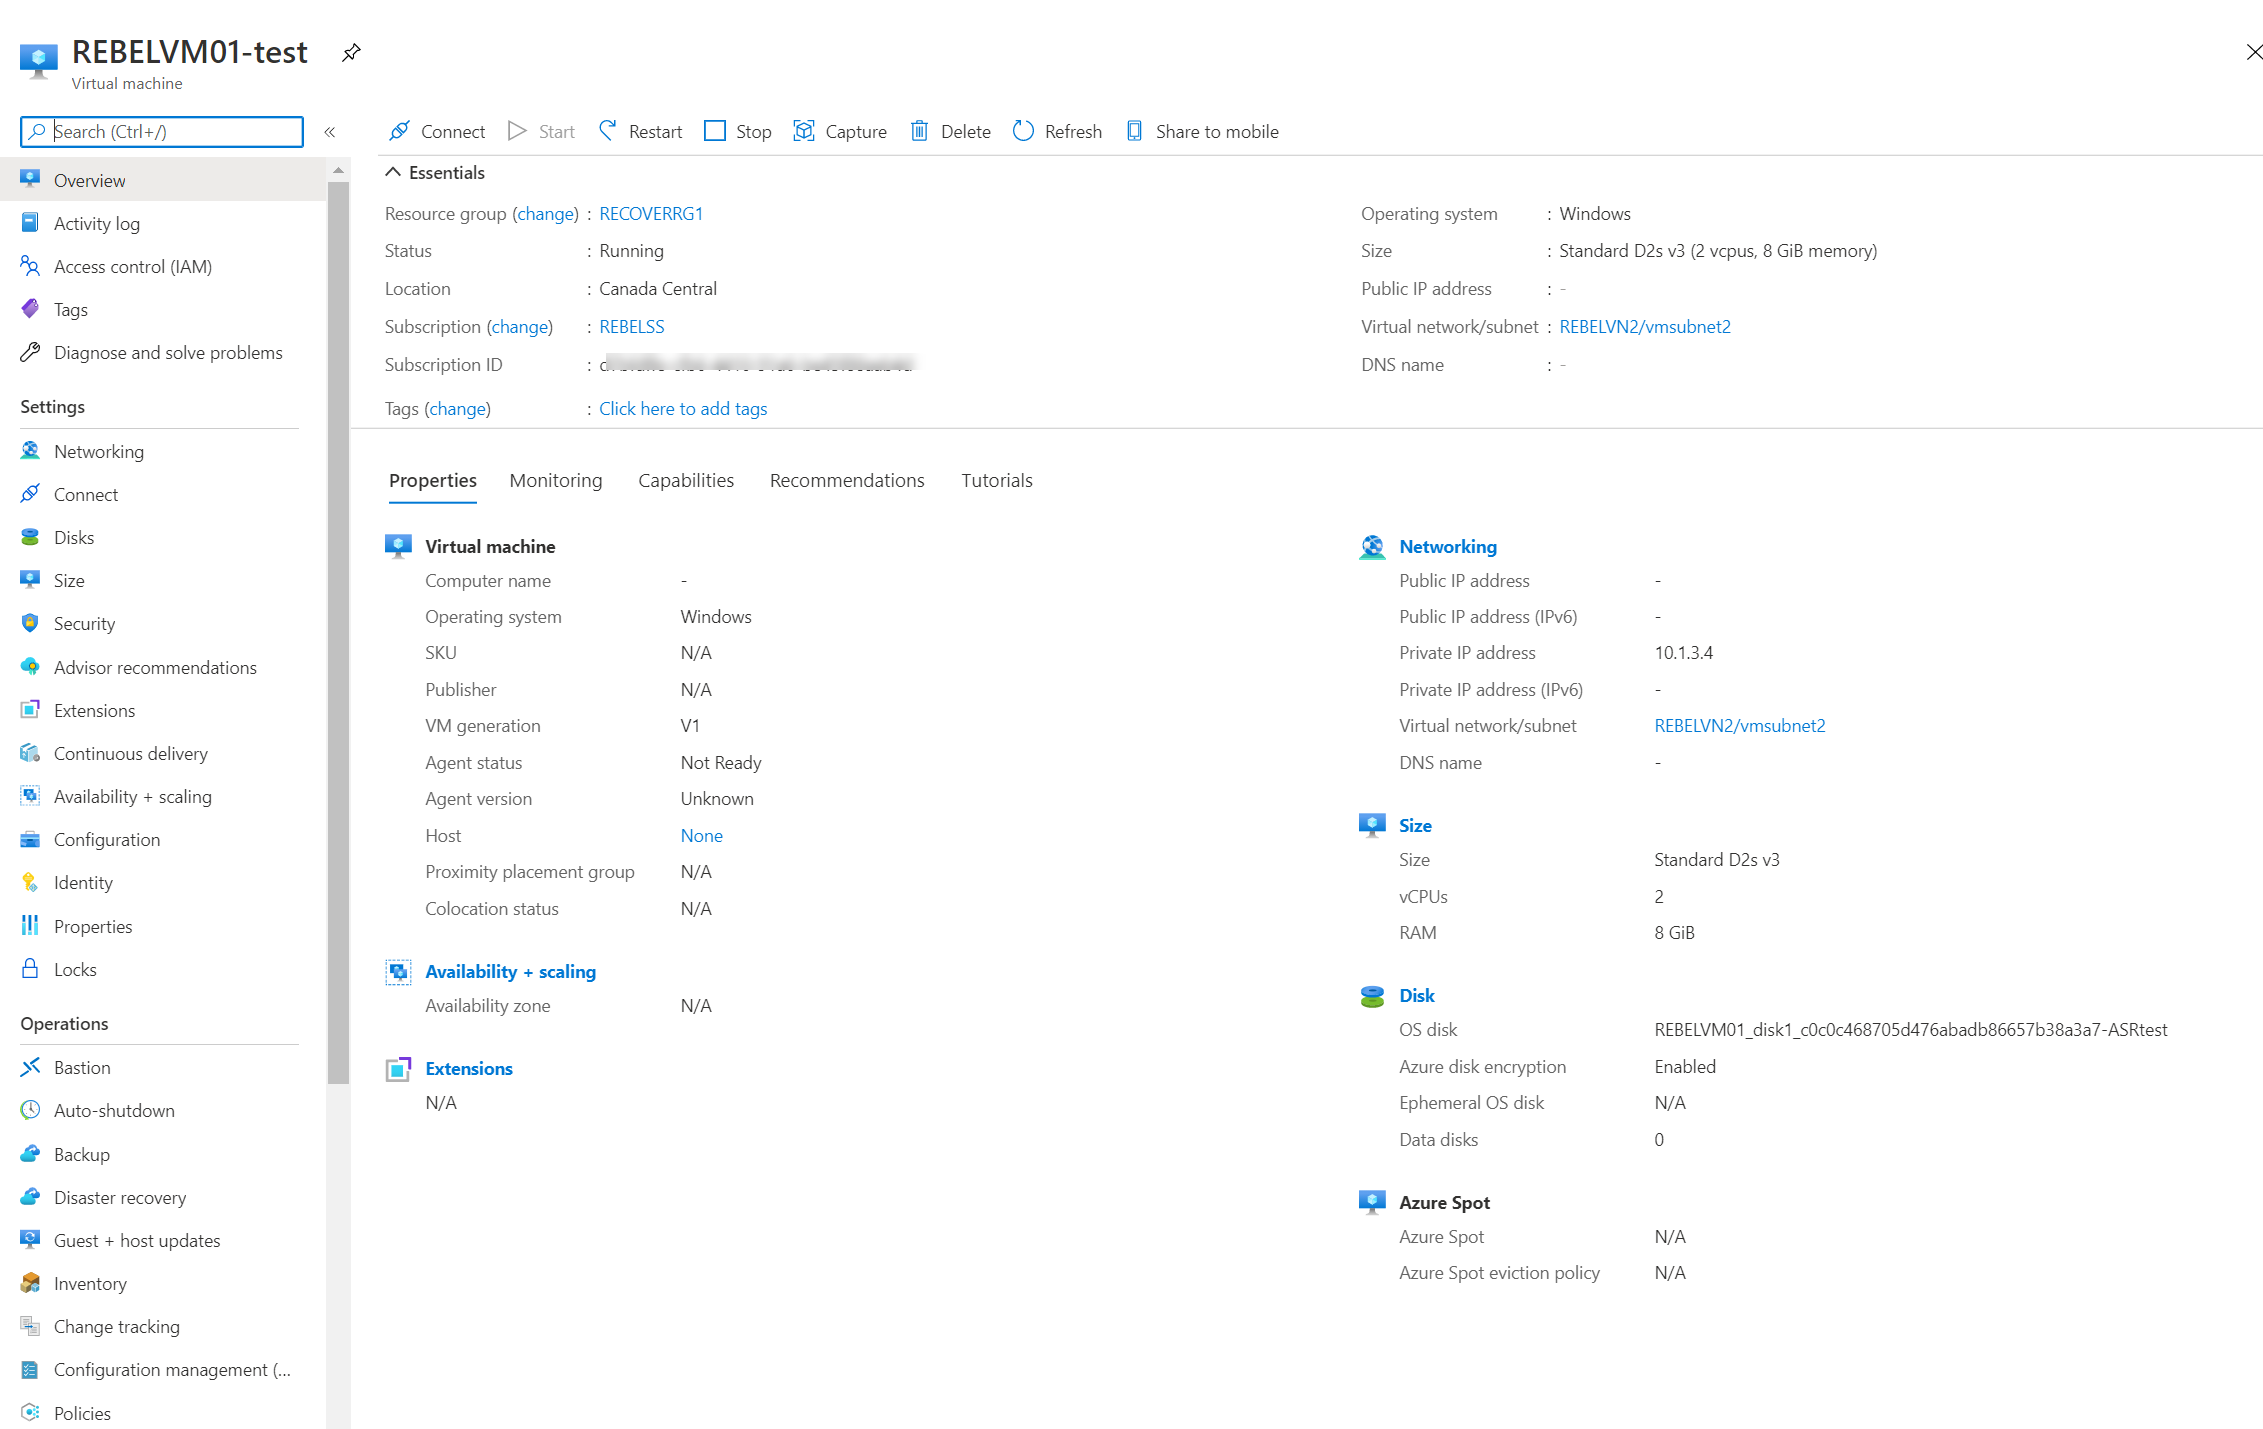2263x1429 pixels.
Task: Open the Size properties heading link
Action: [1415, 825]
